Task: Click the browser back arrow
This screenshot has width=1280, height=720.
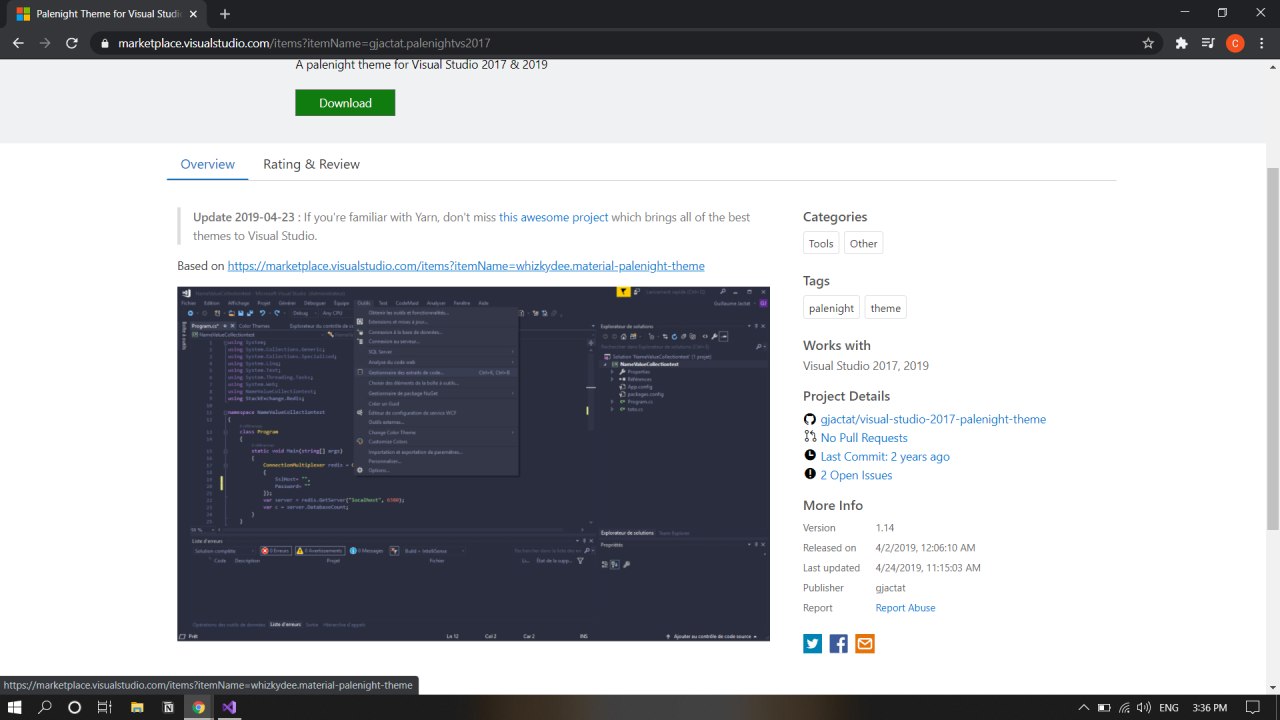Action: click(18, 43)
